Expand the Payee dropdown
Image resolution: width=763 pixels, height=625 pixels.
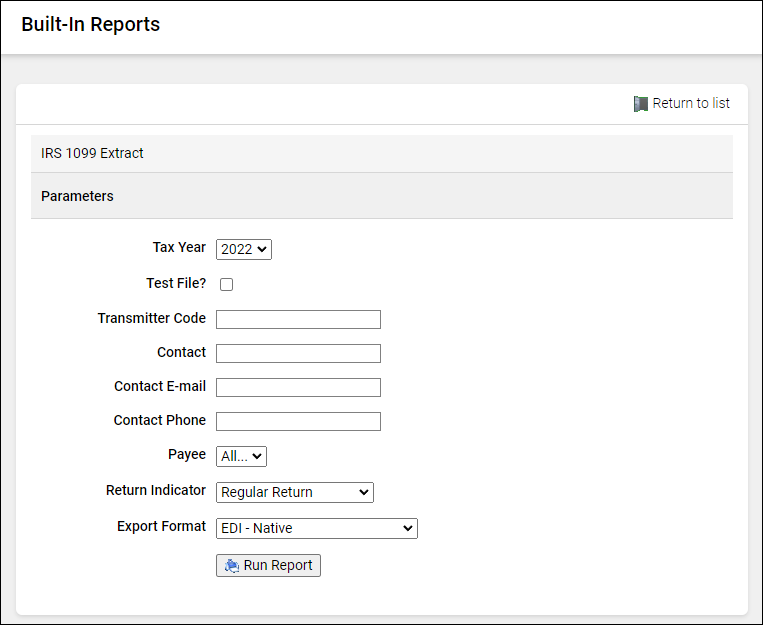click(x=241, y=456)
